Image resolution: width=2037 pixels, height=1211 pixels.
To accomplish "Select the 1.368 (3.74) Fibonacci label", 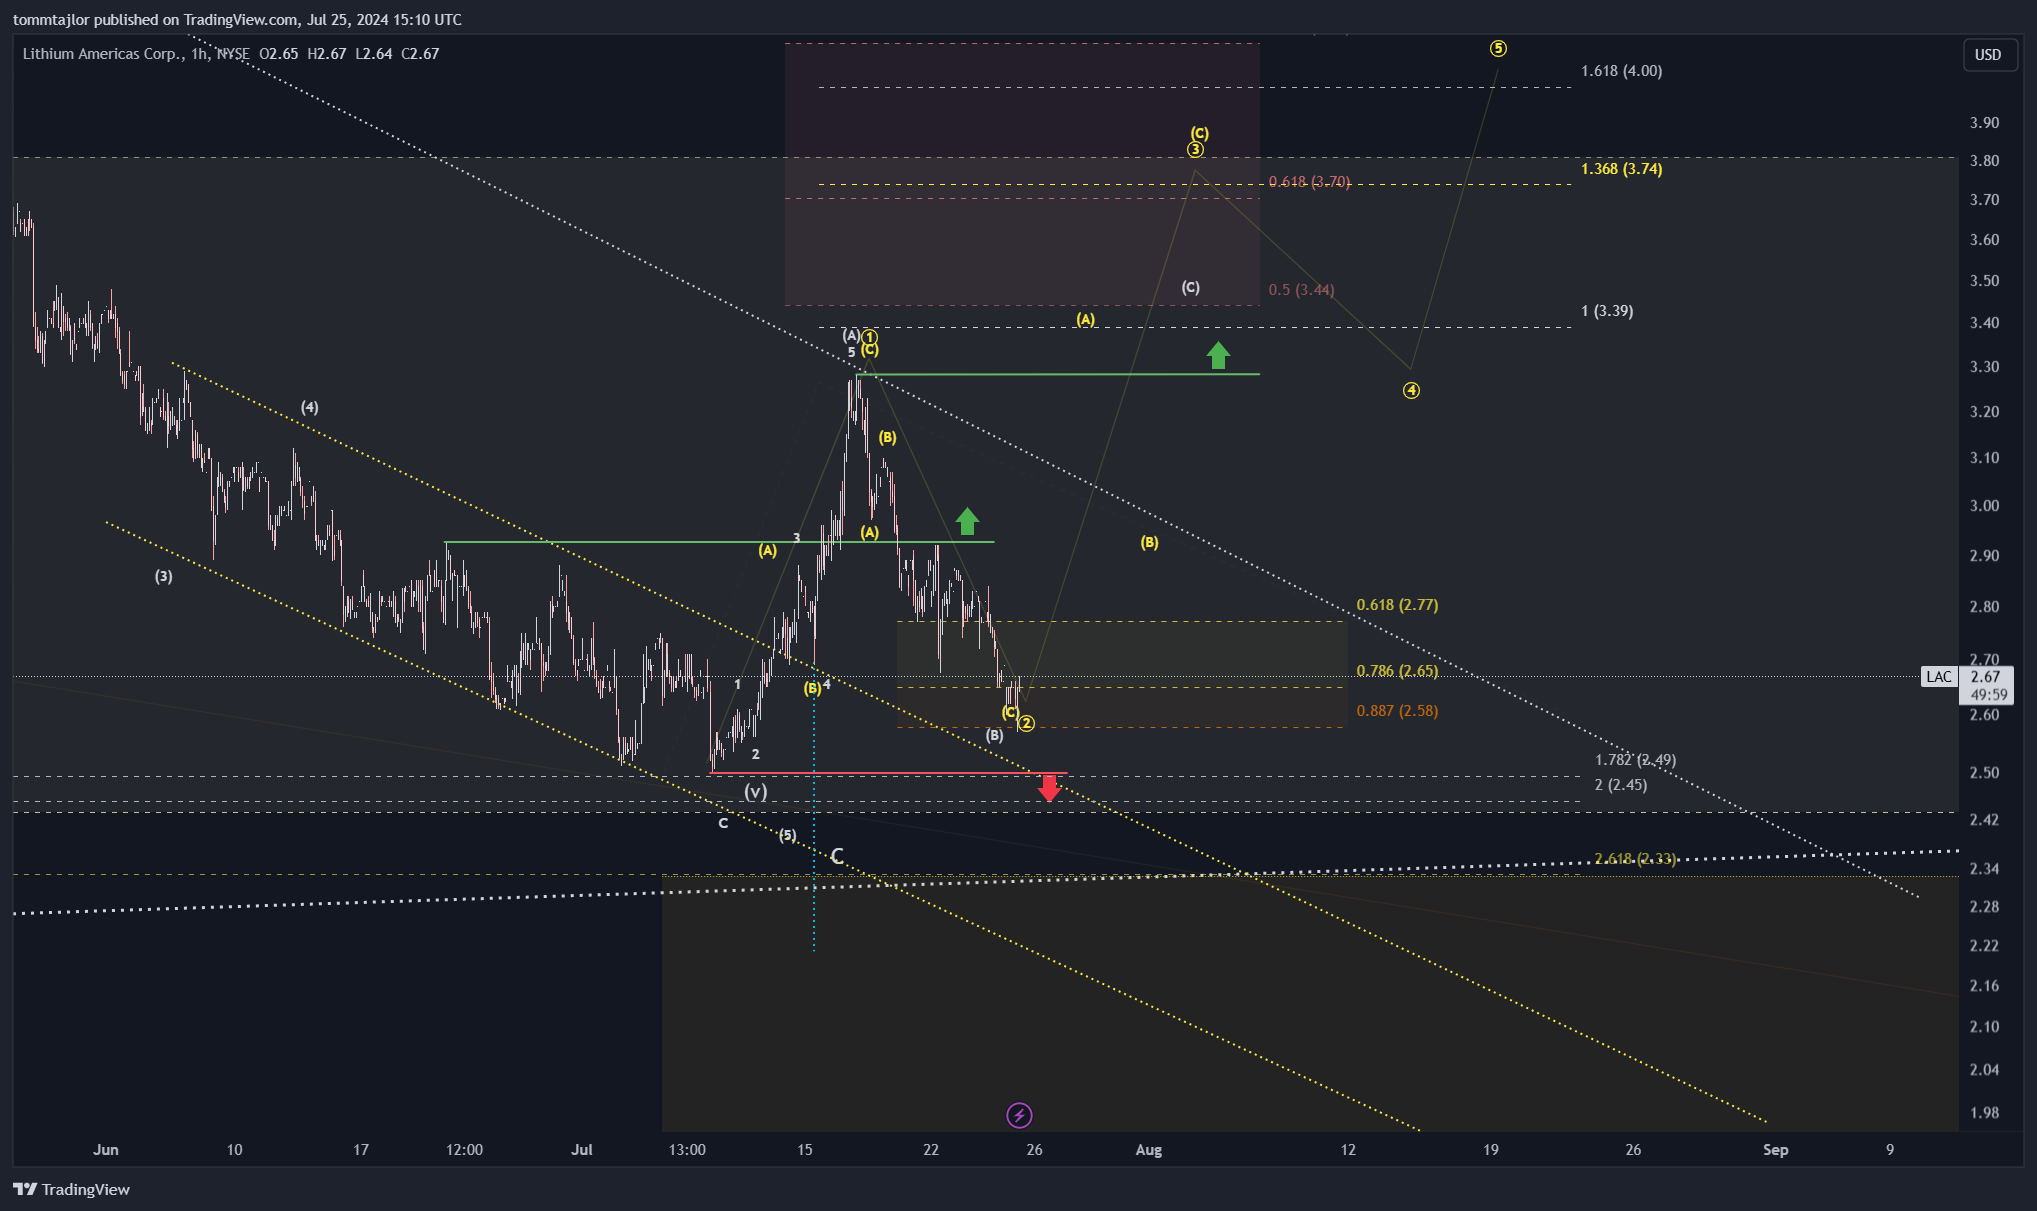I will (x=1622, y=169).
